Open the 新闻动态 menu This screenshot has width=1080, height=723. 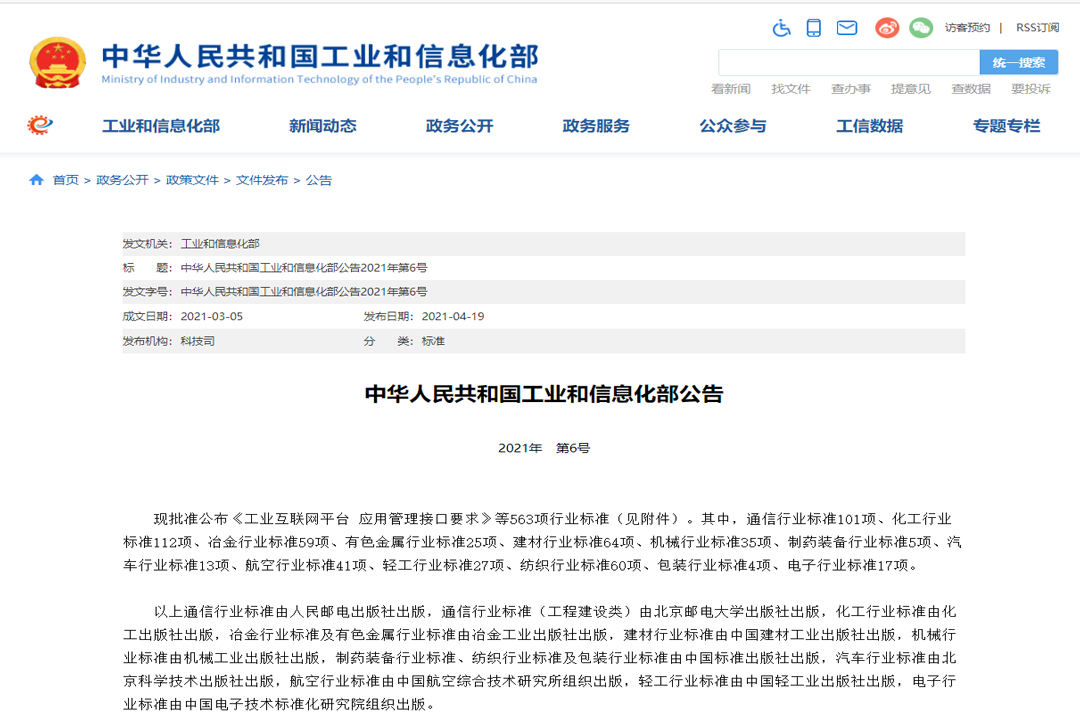point(322,126)
